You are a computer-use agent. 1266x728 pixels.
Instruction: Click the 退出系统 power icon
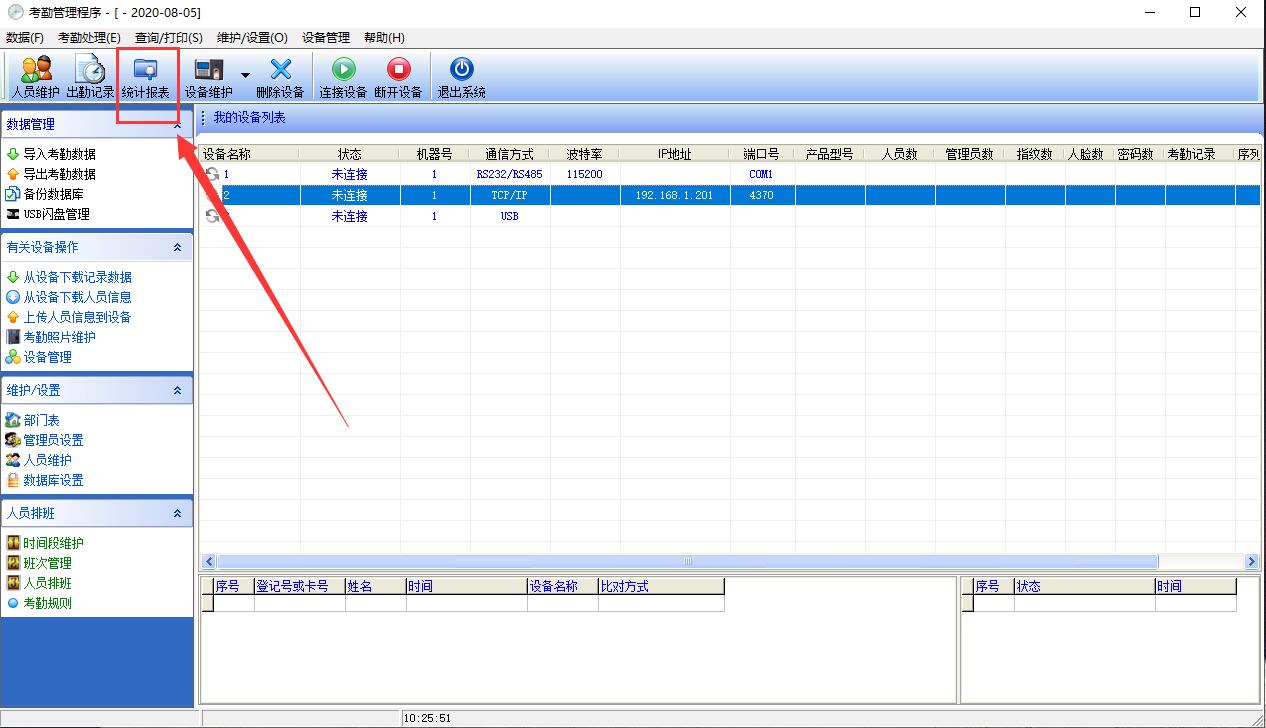461,76
